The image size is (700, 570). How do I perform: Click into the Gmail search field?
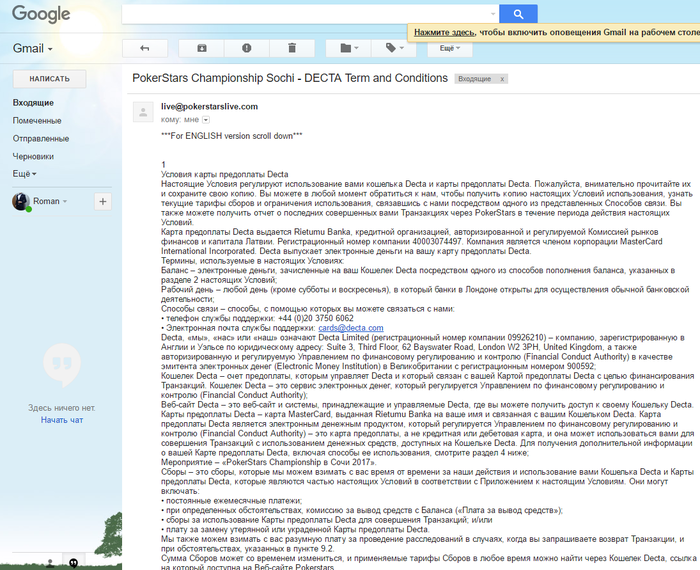pos(306,14)
